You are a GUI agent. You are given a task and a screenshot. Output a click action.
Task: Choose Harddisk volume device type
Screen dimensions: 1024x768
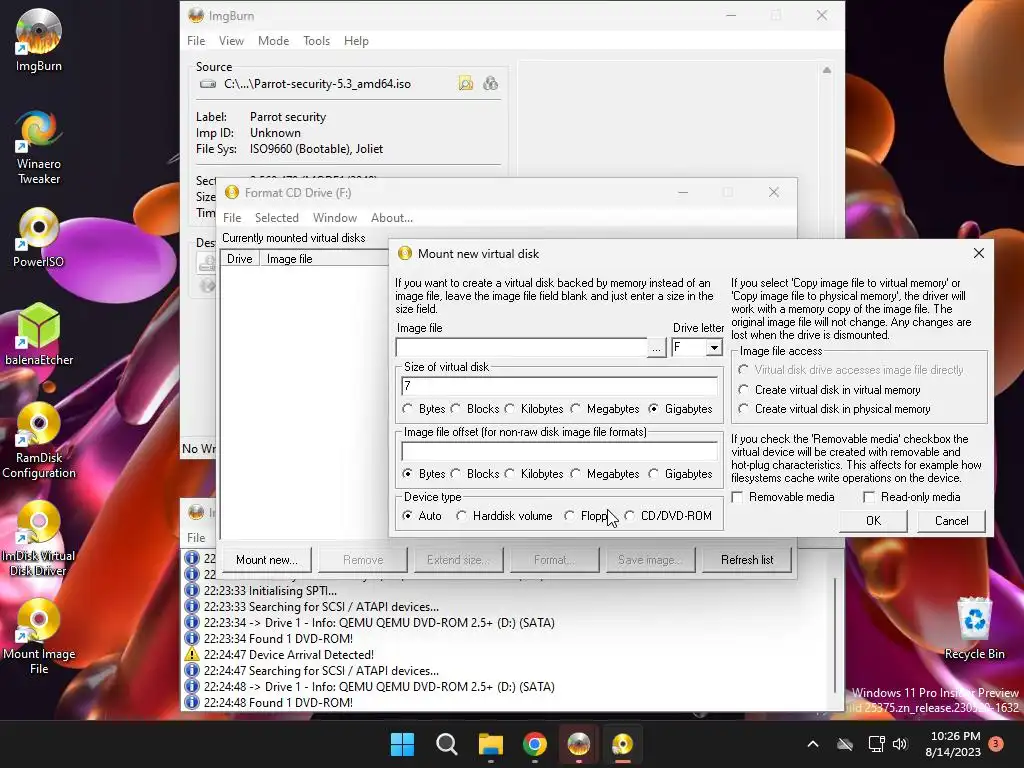click(x=504, y=516)
